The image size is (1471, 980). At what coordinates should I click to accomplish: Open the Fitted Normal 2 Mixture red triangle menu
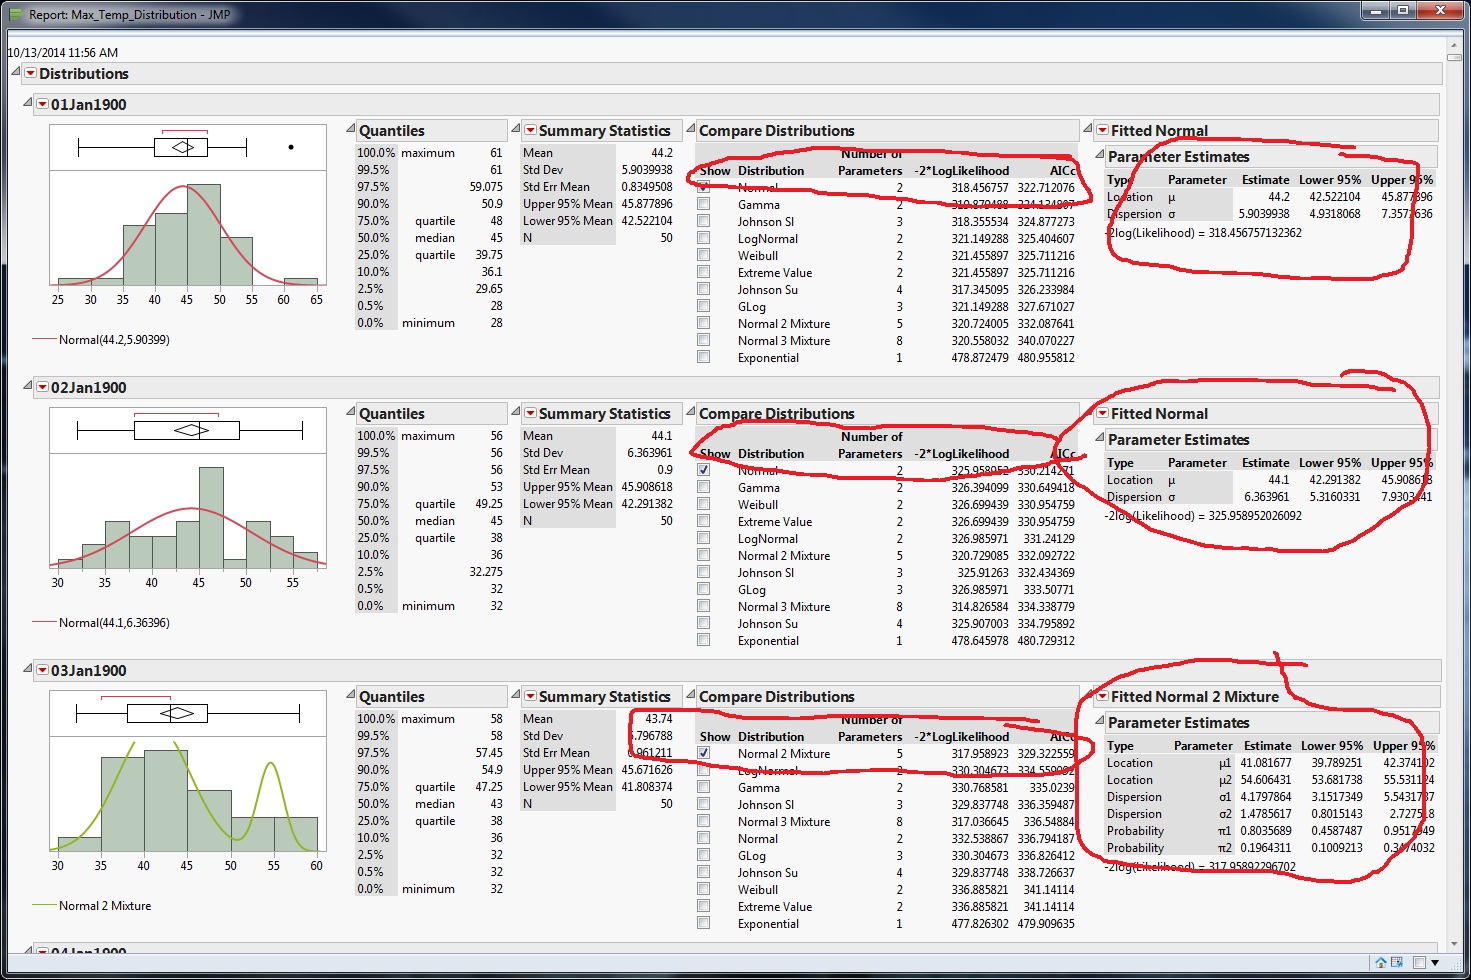tap(1103, 696)
